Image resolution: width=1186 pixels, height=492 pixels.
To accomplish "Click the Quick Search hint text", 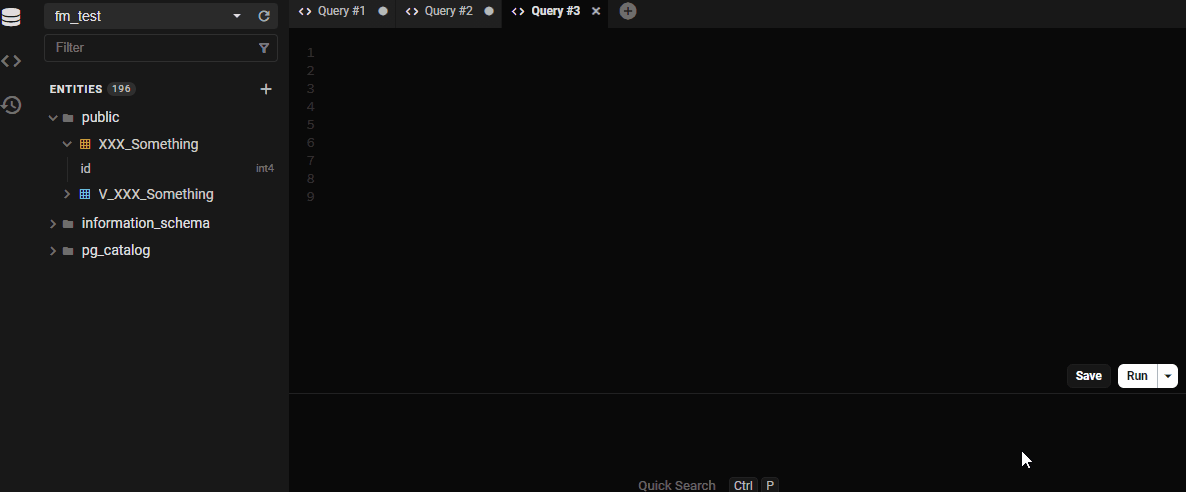I will point(676,485).
